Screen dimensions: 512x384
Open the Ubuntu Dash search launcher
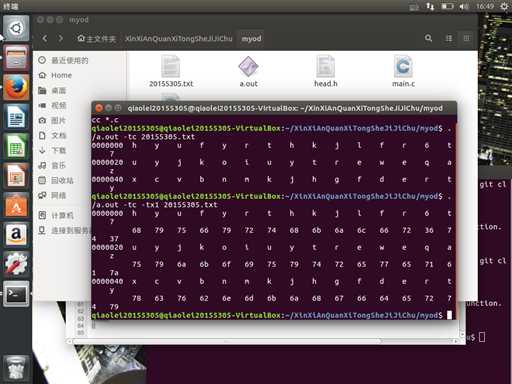(16, 28)
